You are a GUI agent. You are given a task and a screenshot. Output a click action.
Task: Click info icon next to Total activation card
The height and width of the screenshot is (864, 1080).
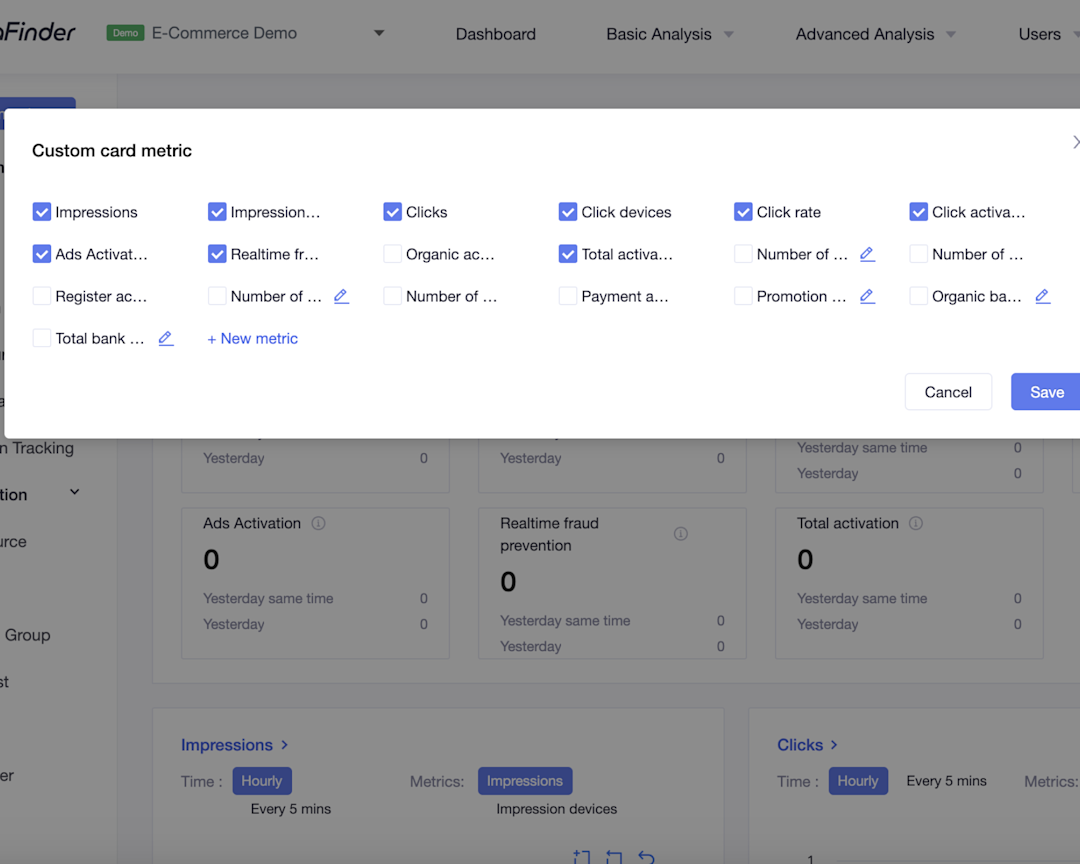point(916,524)
